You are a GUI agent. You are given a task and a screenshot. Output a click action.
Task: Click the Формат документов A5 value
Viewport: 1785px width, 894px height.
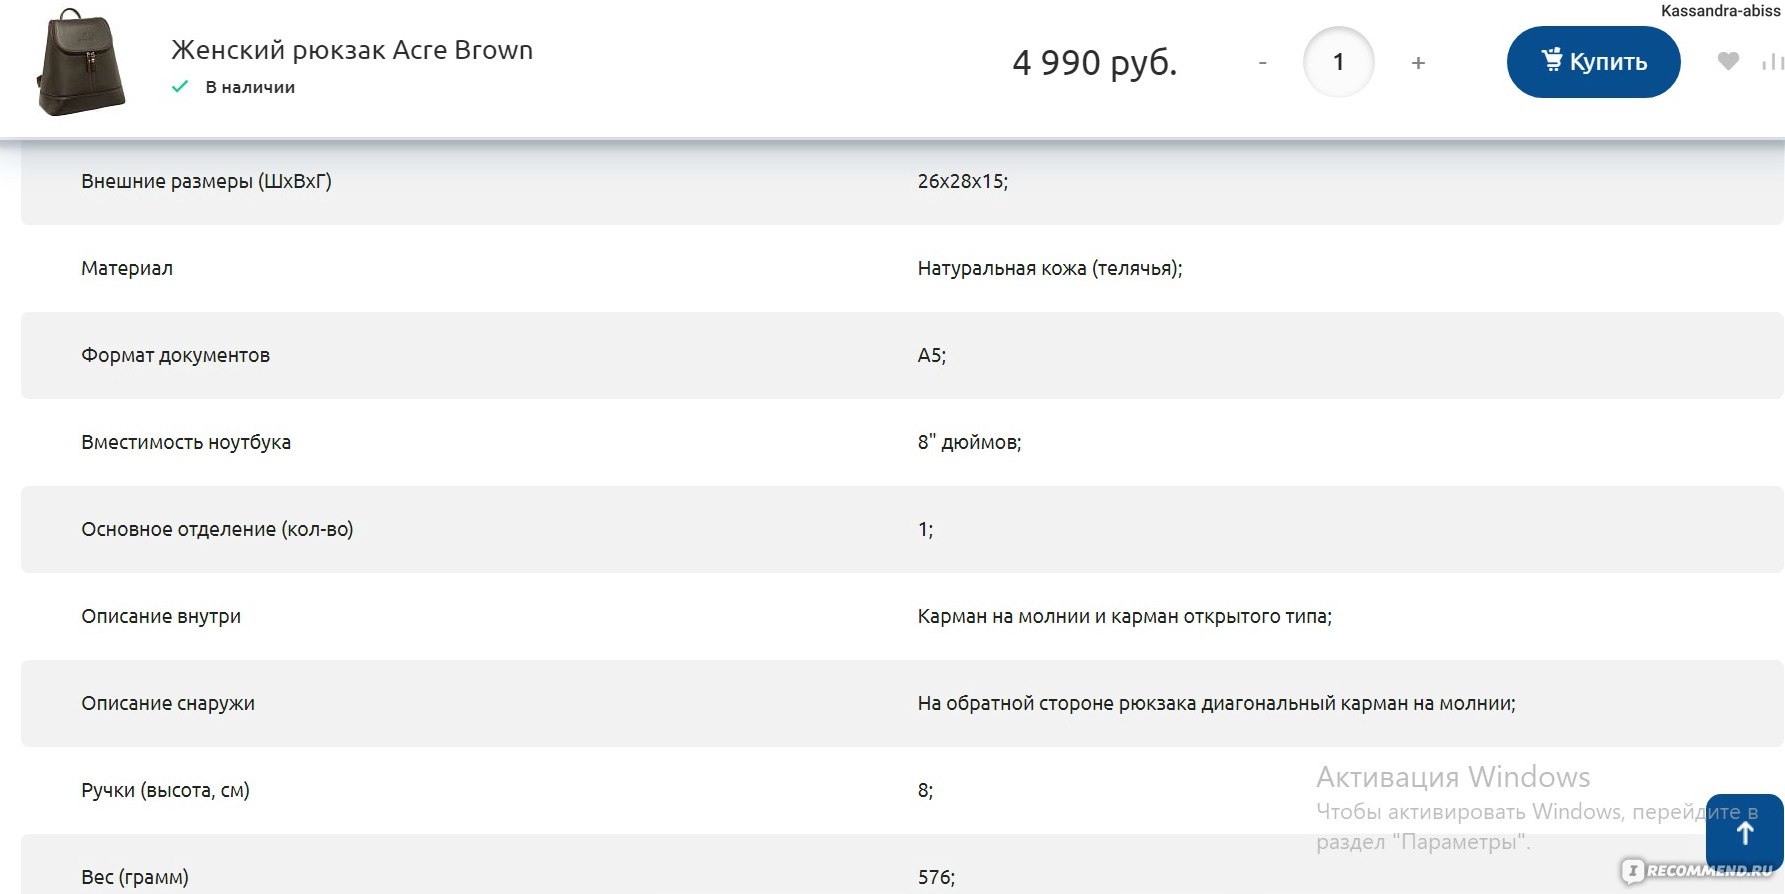click(932, 355)
